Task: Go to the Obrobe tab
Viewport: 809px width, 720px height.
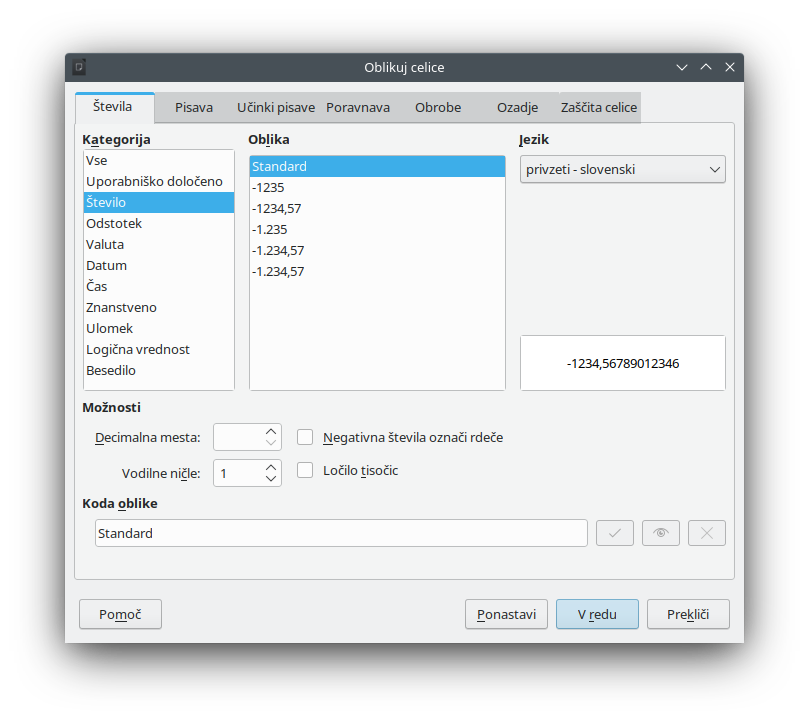Action: [438, 107]
